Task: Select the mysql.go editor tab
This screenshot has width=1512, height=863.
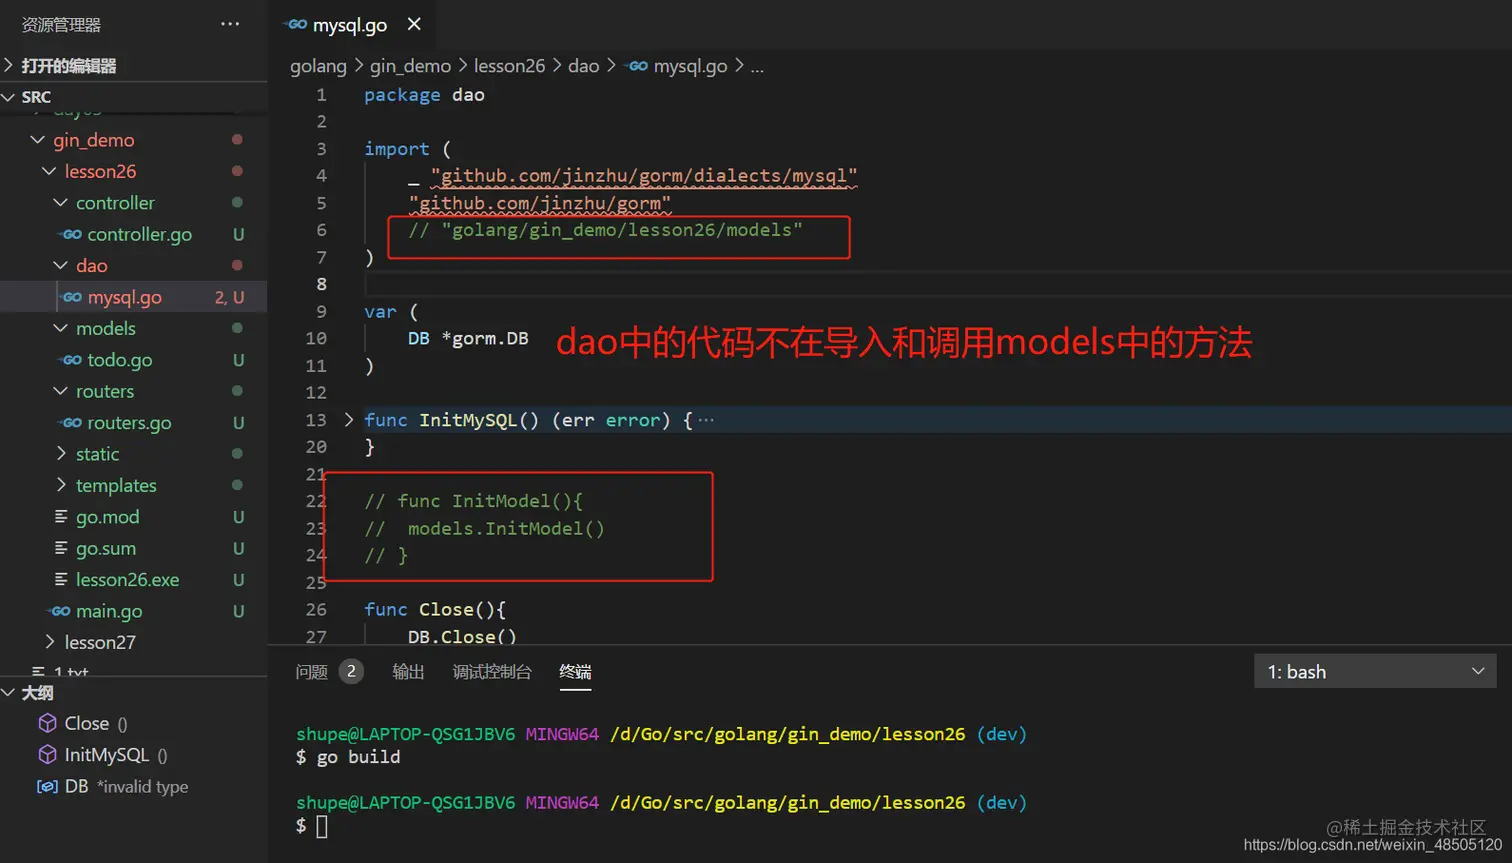Action: pos(350,24)
